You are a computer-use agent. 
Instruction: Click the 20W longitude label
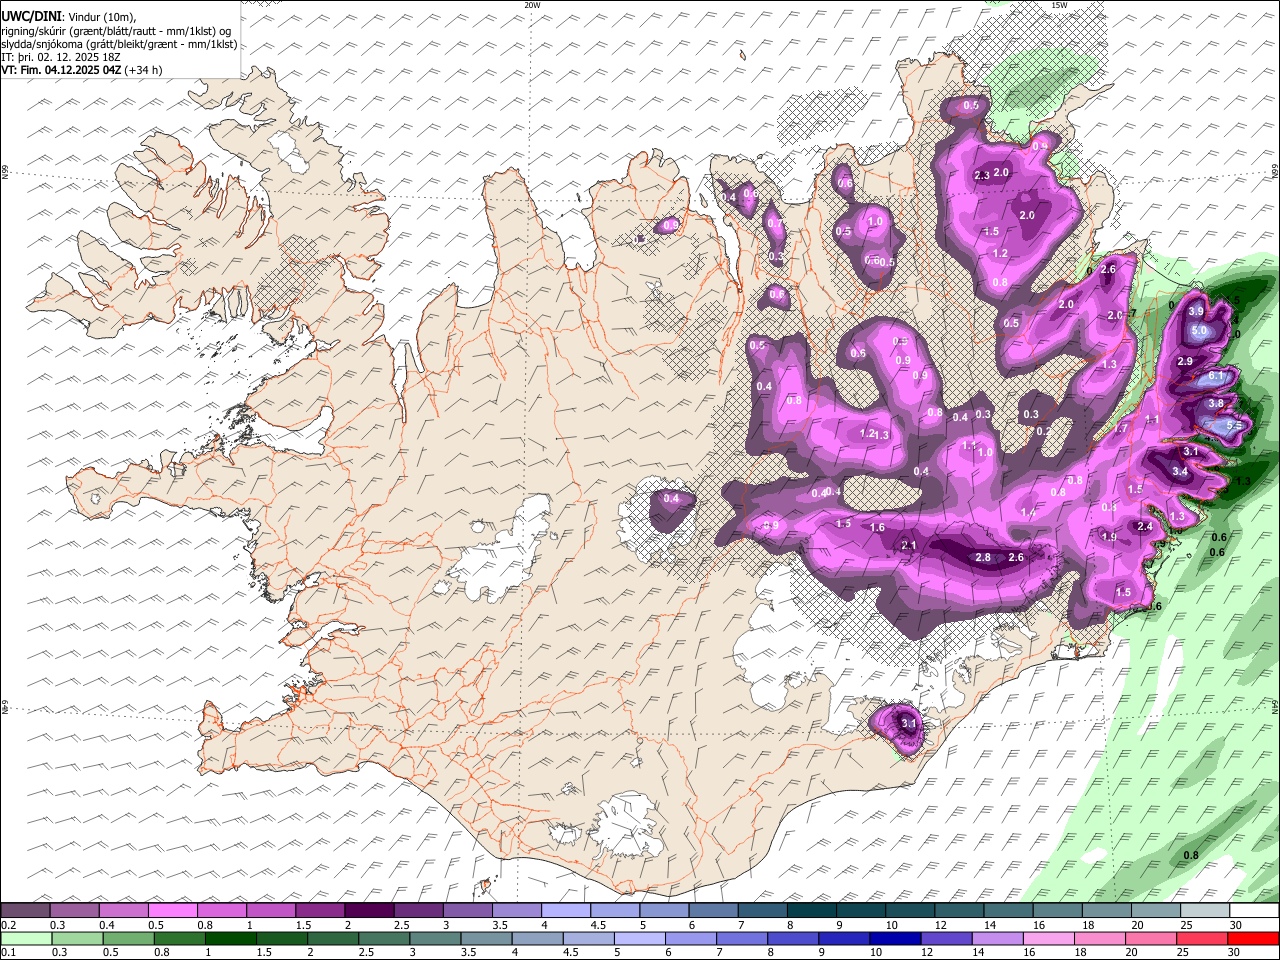pos(532,5)
